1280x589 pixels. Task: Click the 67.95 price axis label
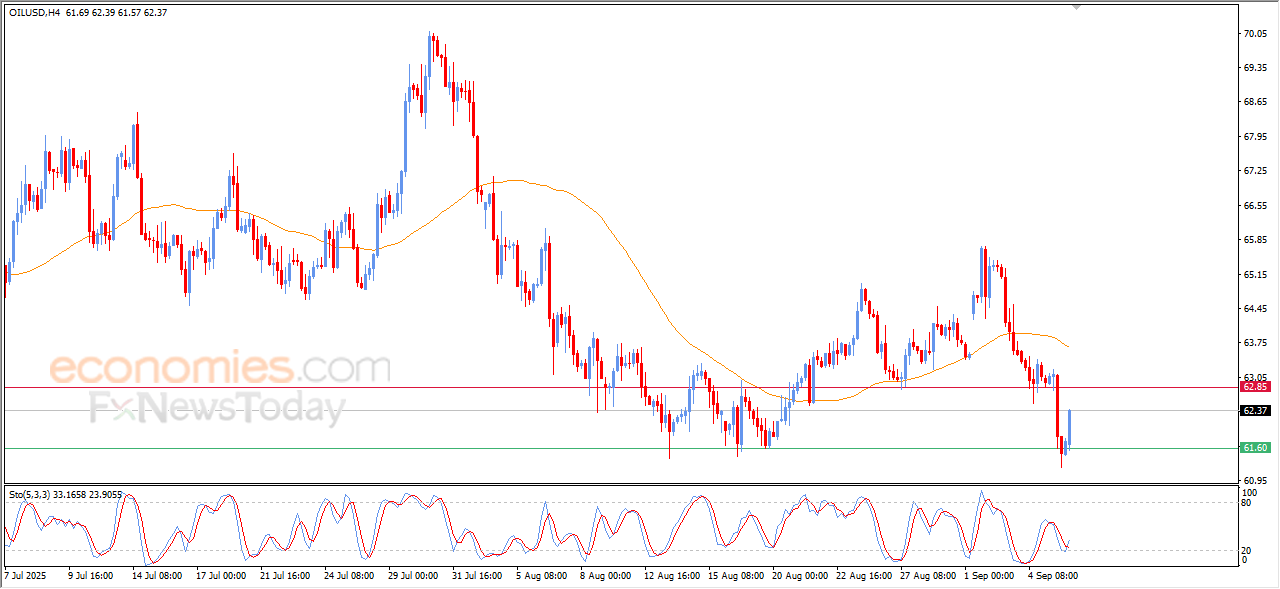[1256, 137]
